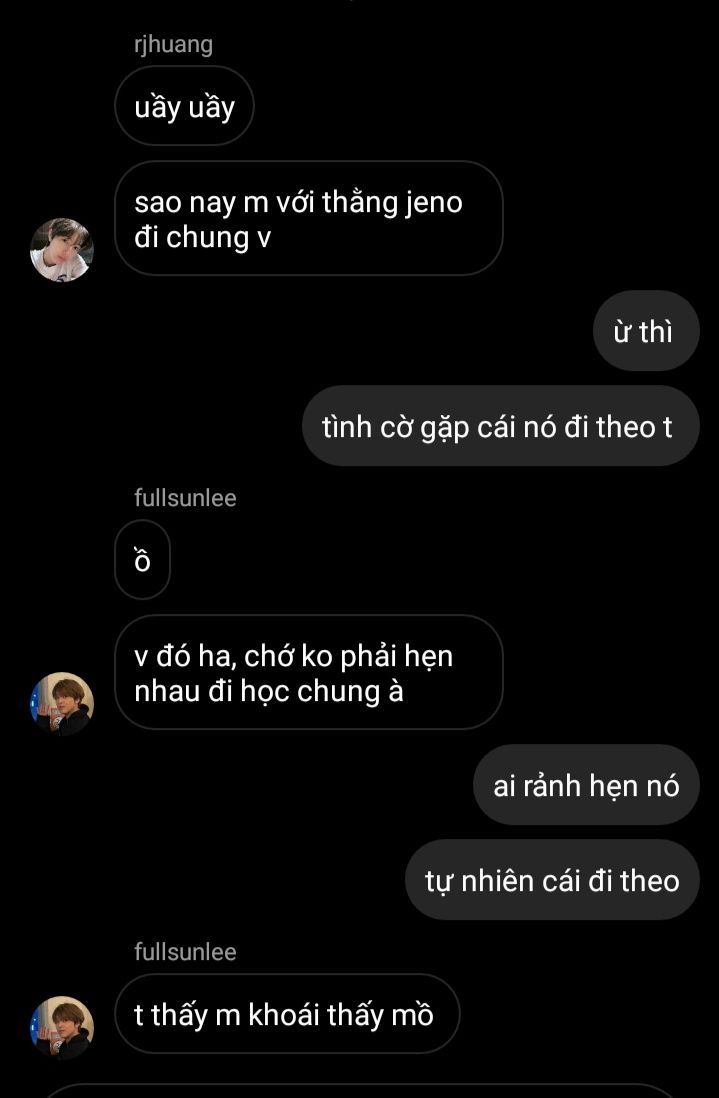
Task: Select the 't thấy m khoái thấy mồ' bubble
Action: point(287,1013)
